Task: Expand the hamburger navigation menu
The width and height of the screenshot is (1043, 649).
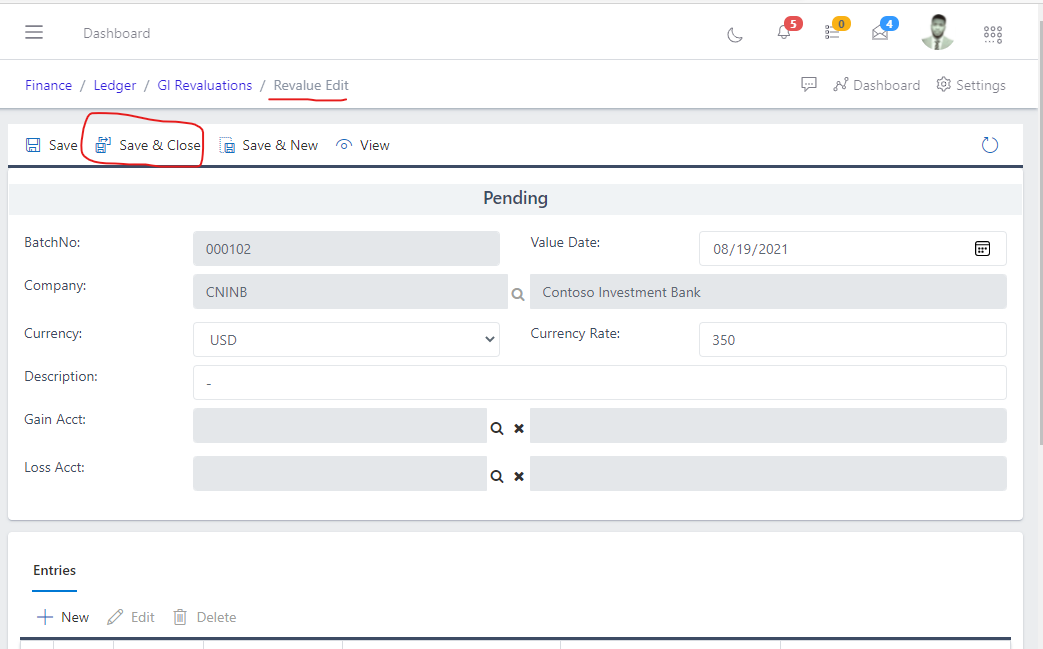Action: point(33,30)
